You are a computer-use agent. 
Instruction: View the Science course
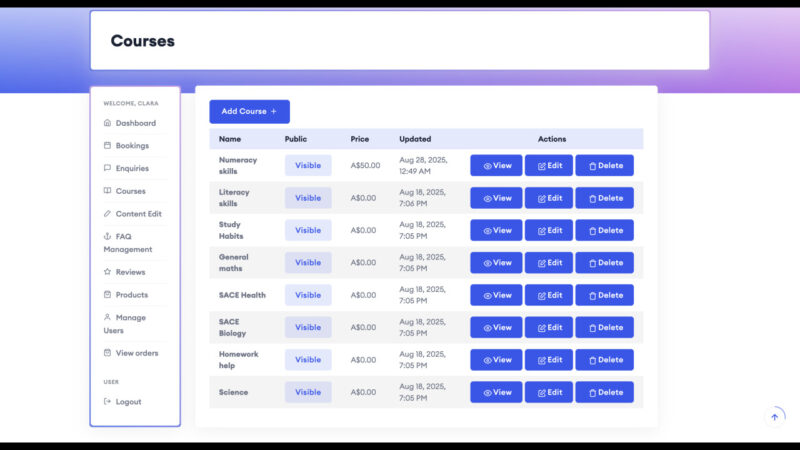pos(496,392)
